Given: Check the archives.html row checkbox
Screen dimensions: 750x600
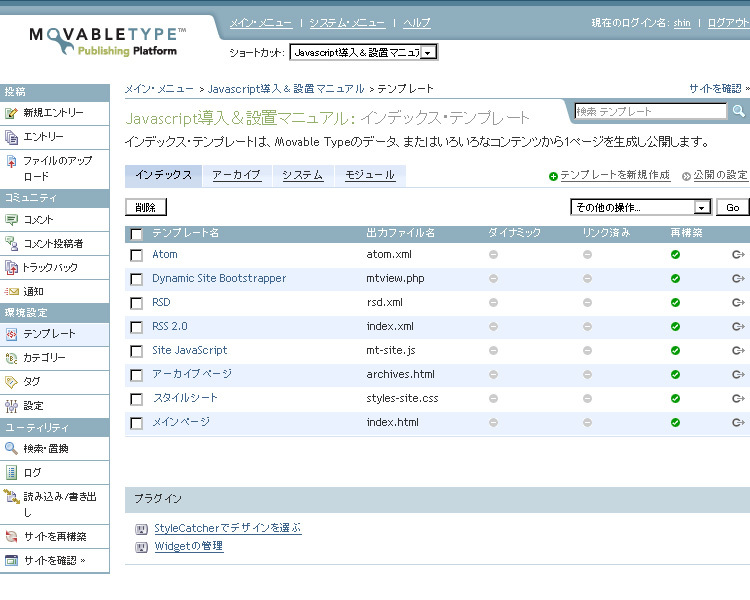Looking at the screenshot, I should pos(136,375).
